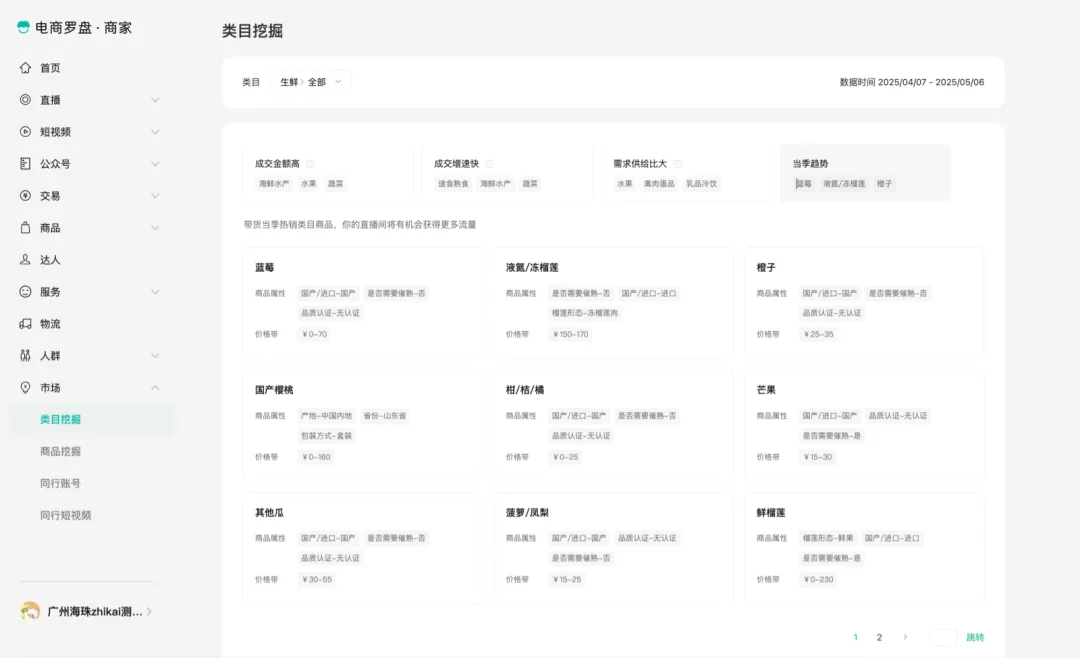Image resolution: width=1080 pixels, height=658 pixels.
Task: Go to page 2
Action: [x=879, y=637]
